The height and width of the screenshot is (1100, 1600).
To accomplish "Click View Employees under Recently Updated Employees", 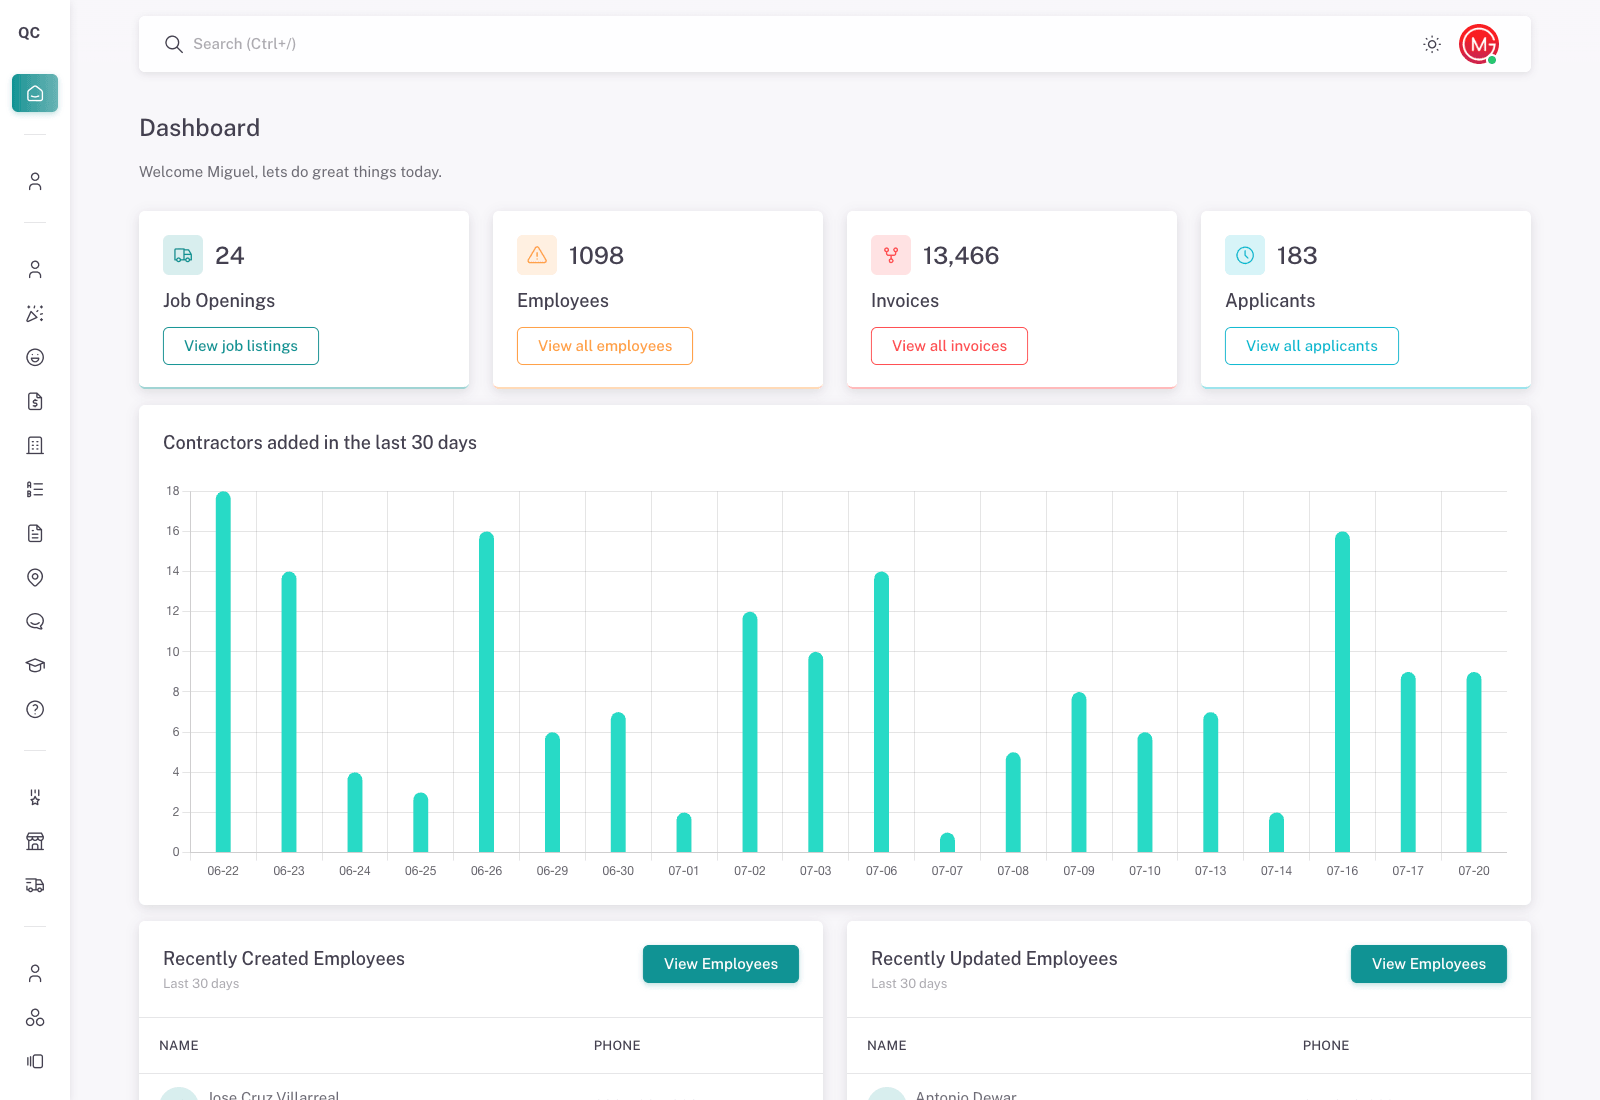I will tap(1429, 964).
